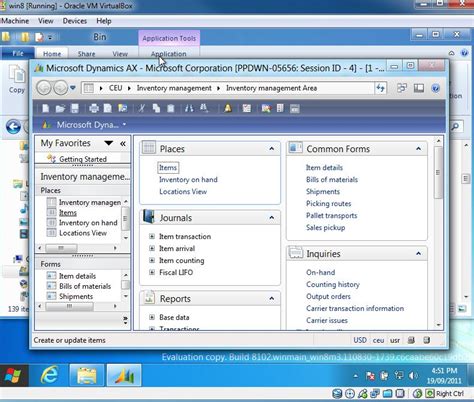Click the alert bell toolbar icon

click(228, 108)
